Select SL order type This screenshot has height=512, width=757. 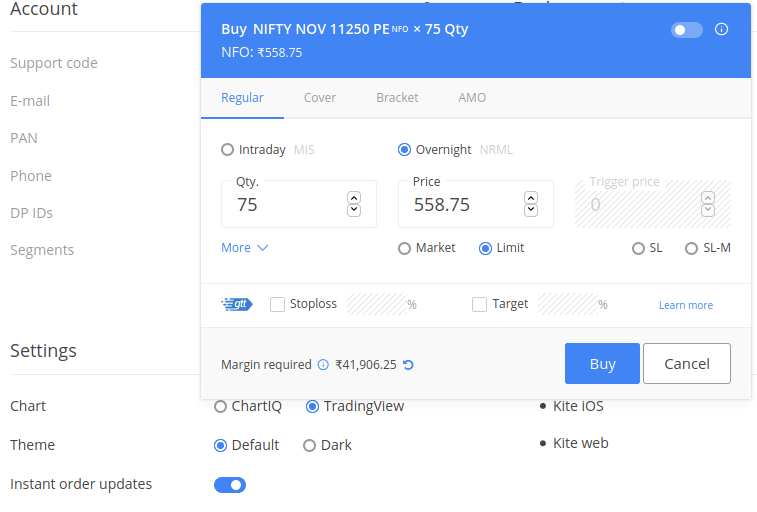click(638, 249)
